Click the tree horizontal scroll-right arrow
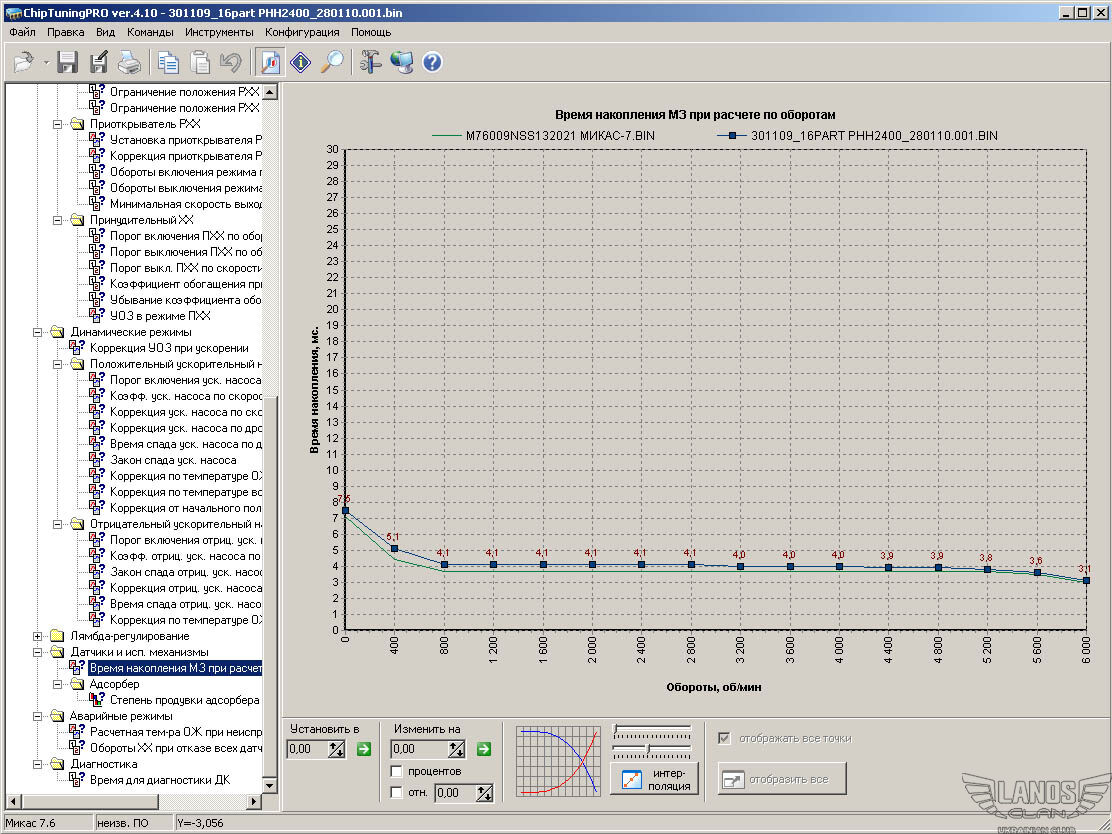Image resolution: width=1112 pixels, height=834 pixels. (x=254, y=801)
